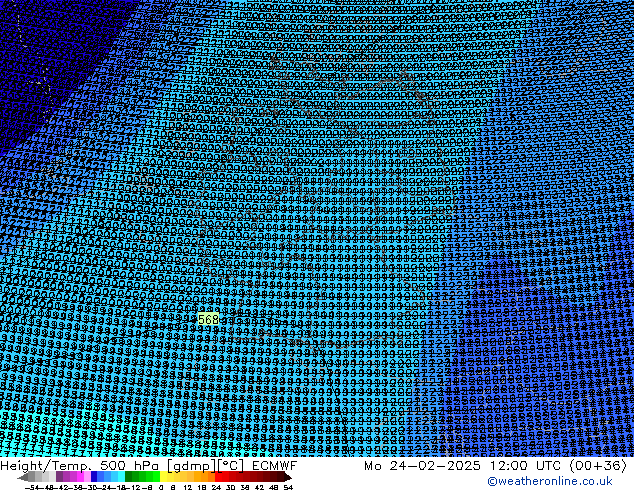Click the 54 legend value
The width and height of the screenshot is (634, 490).
pyautogui.click(x=288, y=488)
